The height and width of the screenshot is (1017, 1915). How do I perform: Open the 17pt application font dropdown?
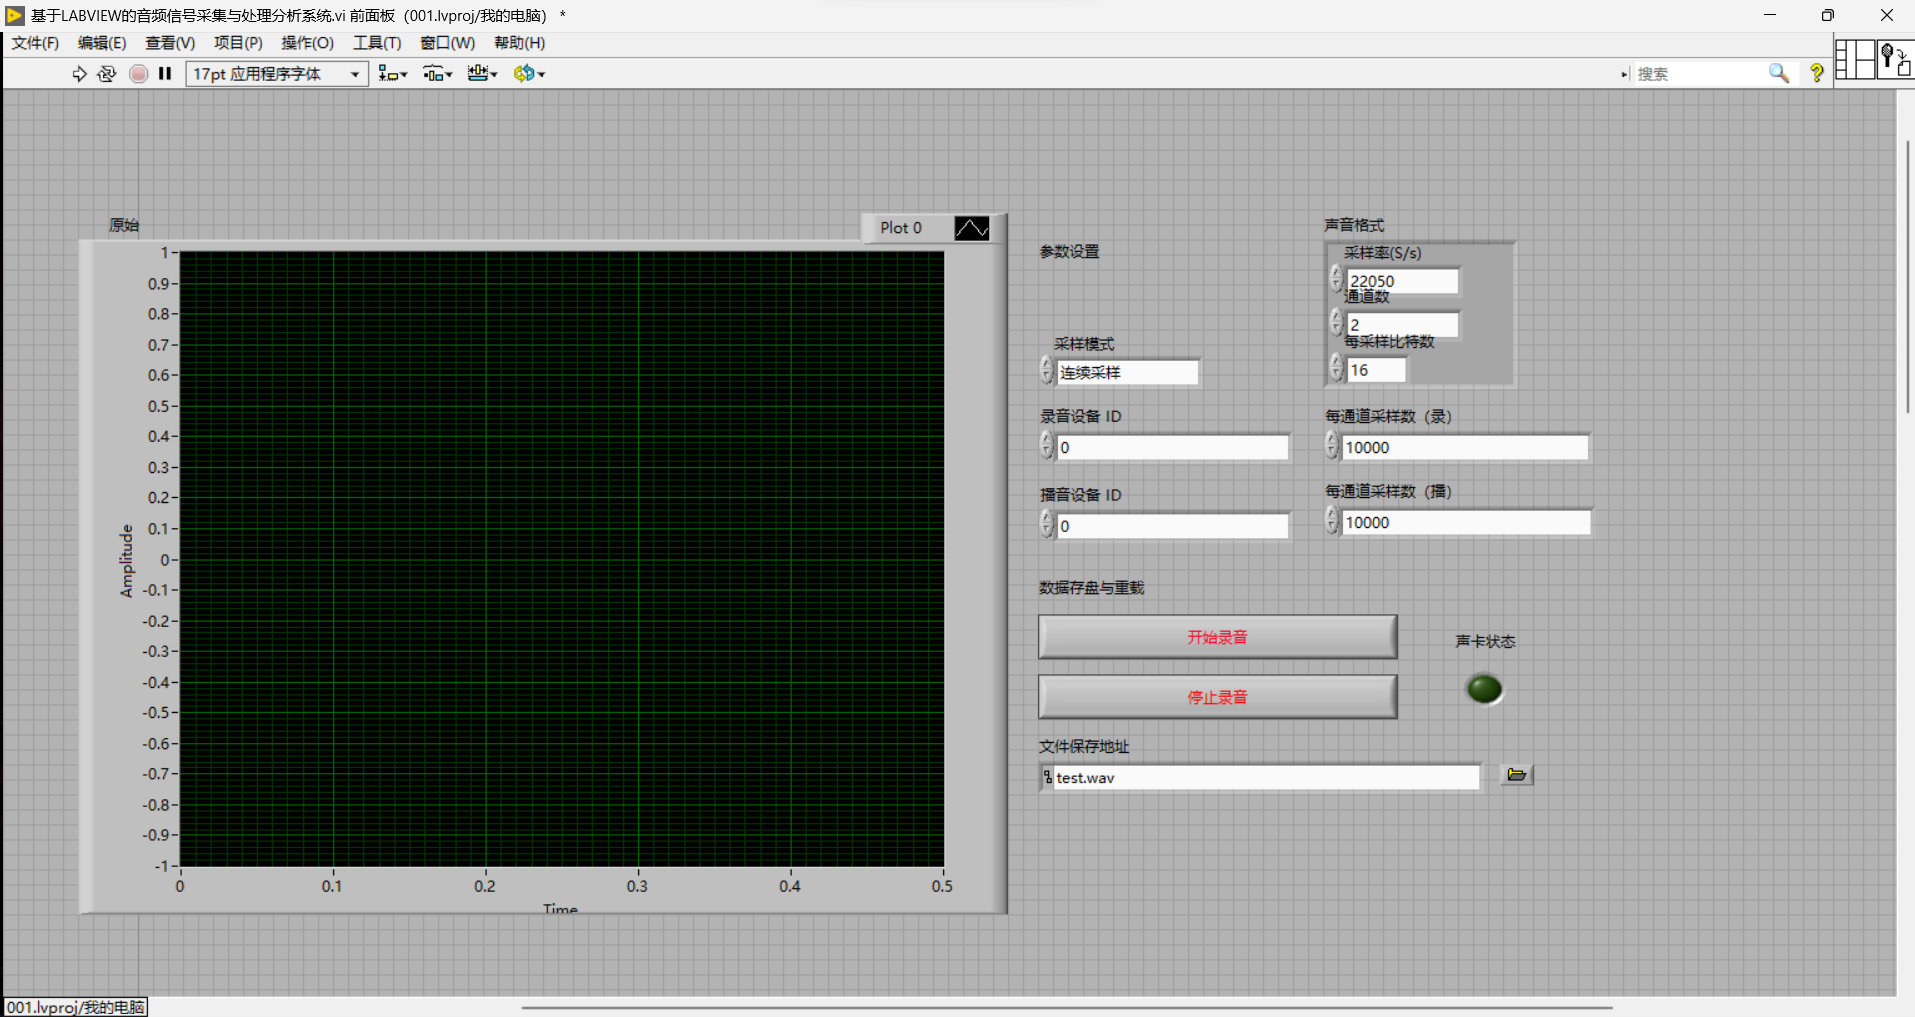point(277,74)
